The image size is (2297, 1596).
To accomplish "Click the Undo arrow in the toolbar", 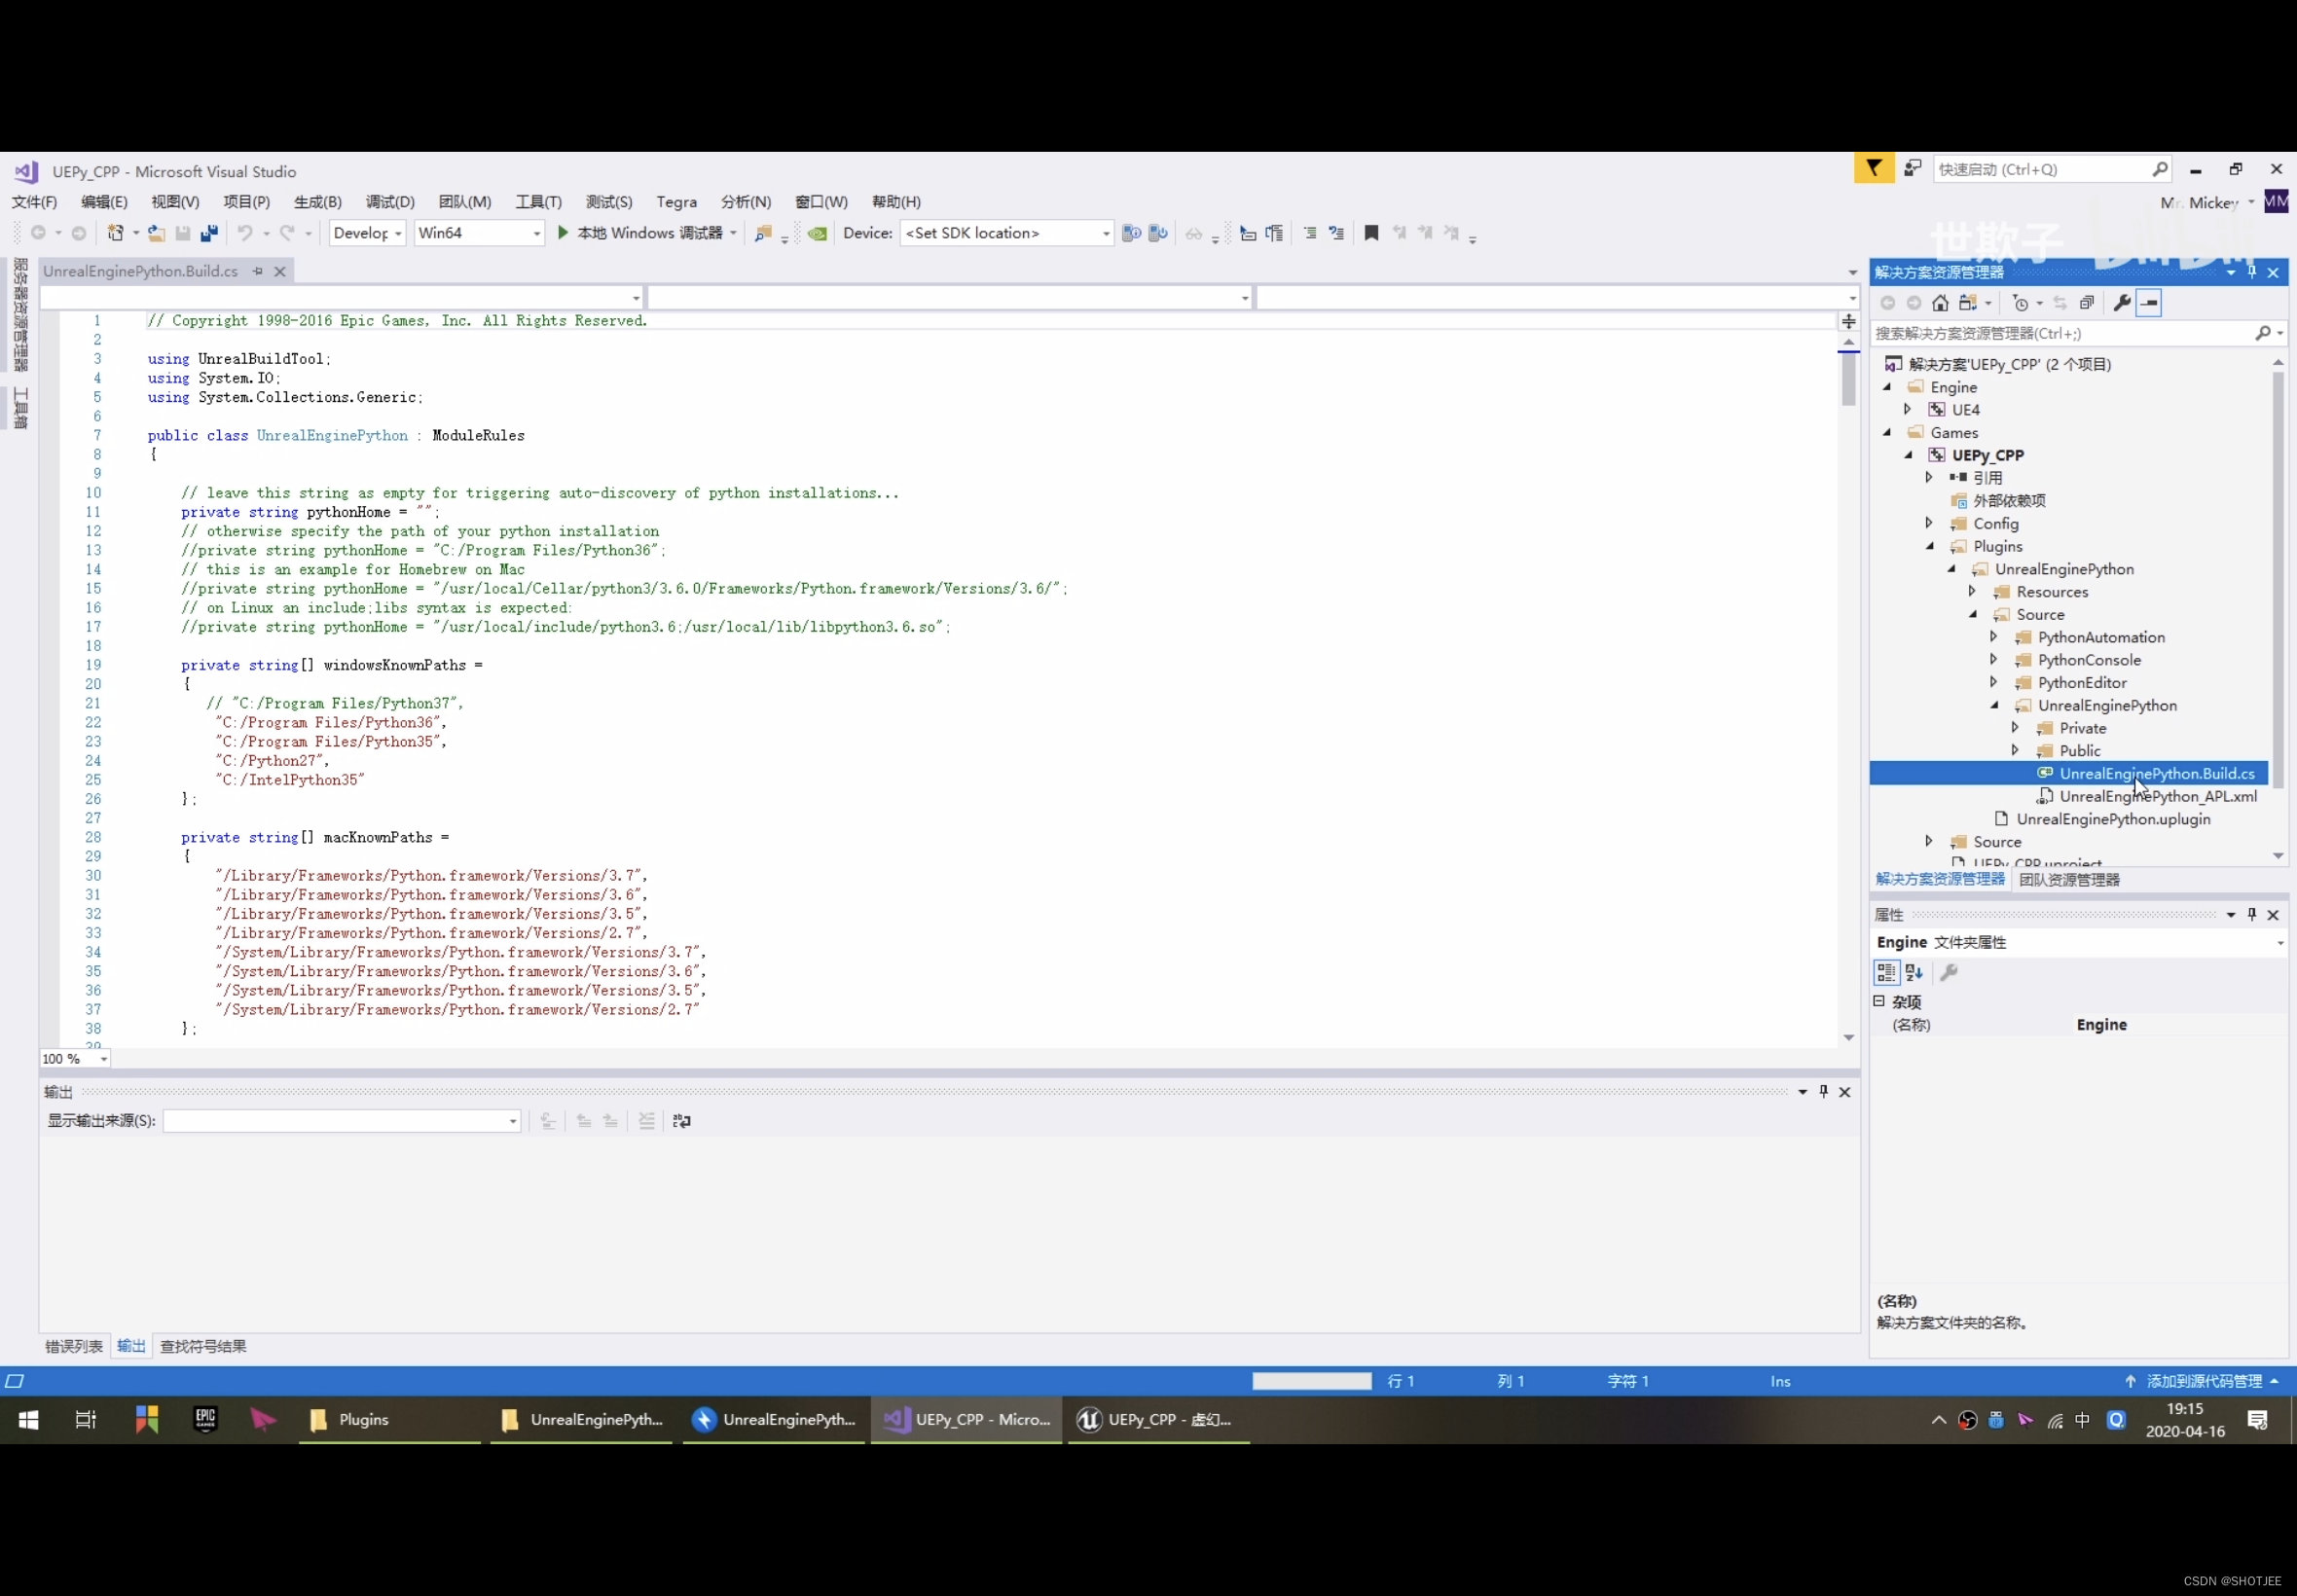I will (x=244, y=233).
